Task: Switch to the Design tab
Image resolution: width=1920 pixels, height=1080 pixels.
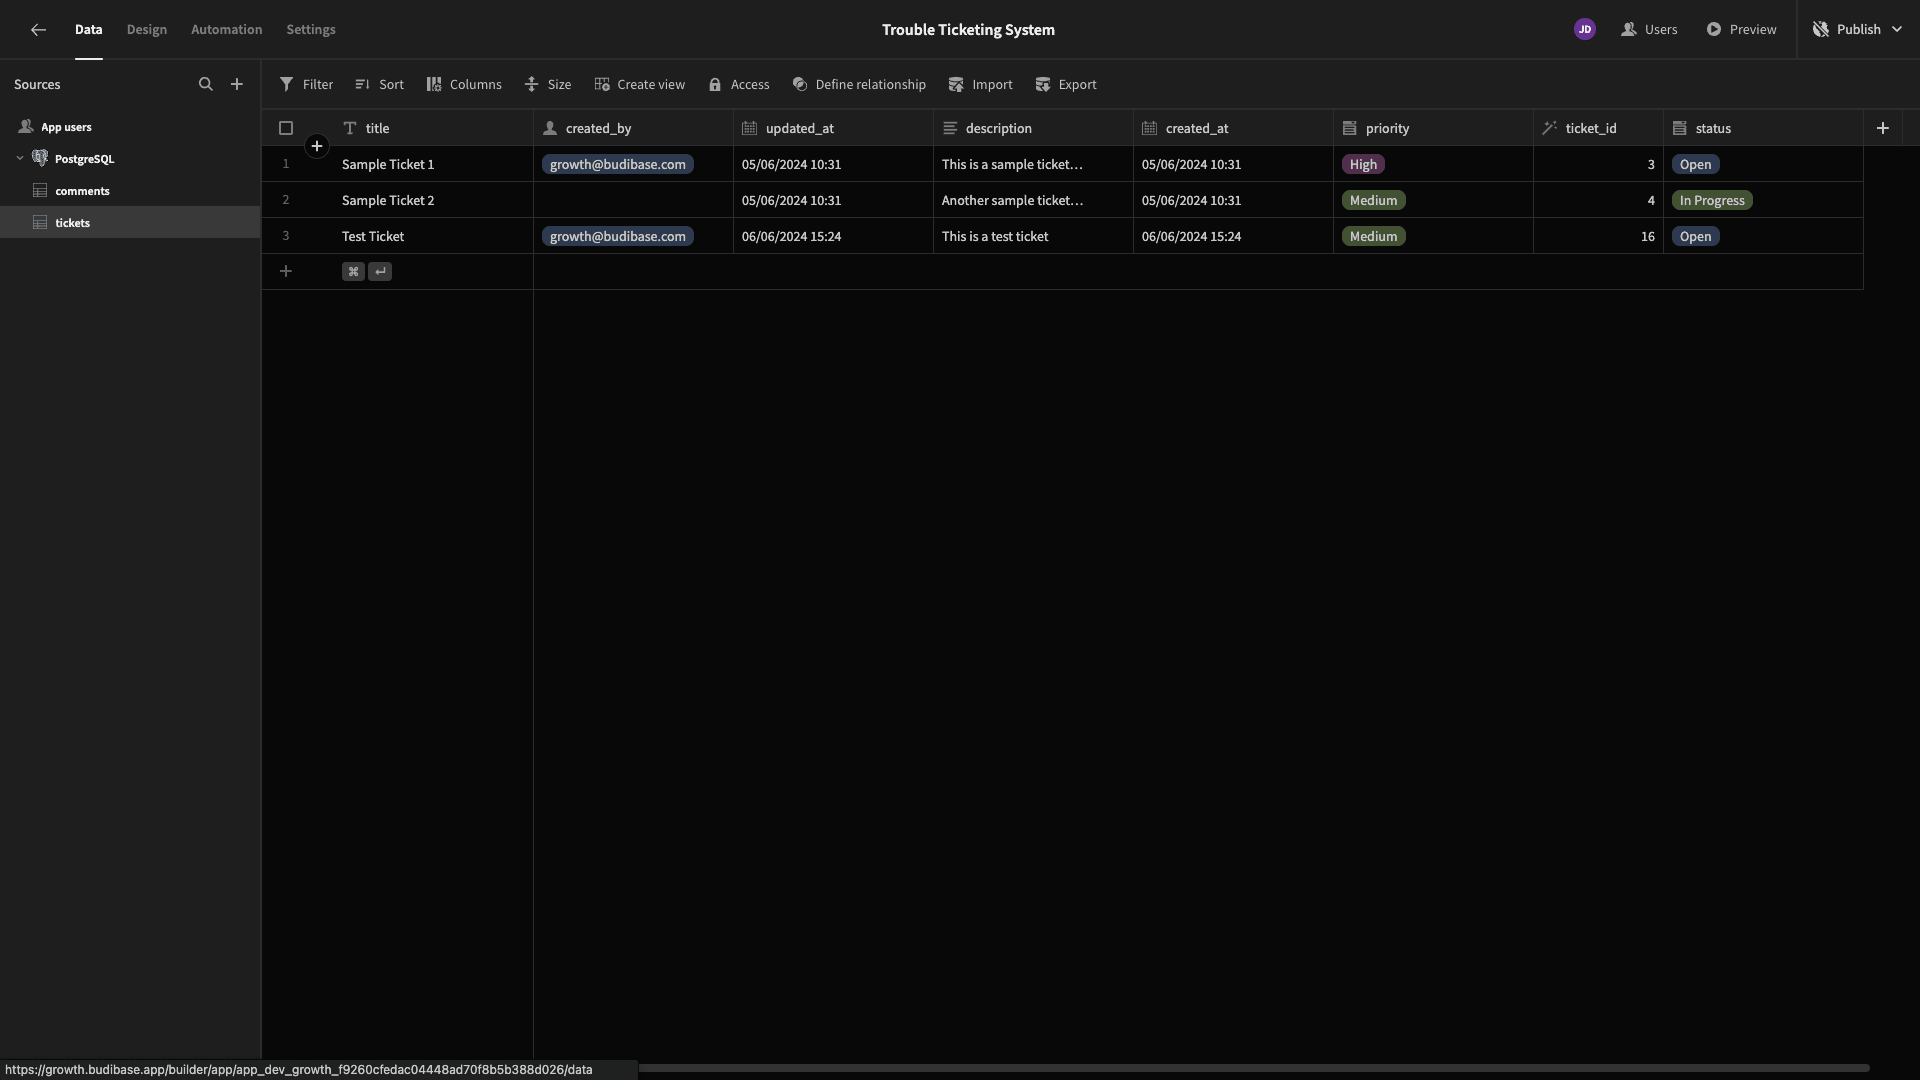Action: (x=146, y=29)
